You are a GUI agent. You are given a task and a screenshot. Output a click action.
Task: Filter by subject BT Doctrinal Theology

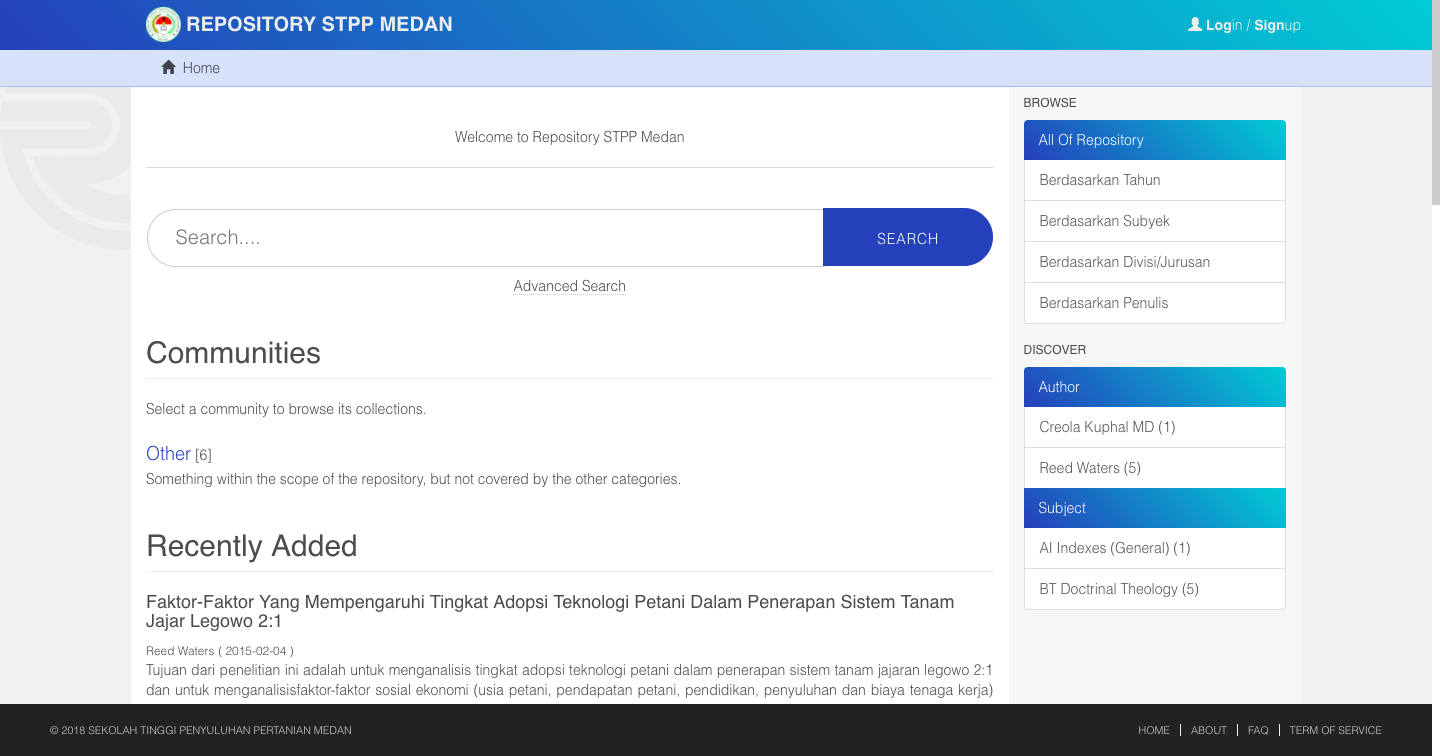tap(1155, 589)
